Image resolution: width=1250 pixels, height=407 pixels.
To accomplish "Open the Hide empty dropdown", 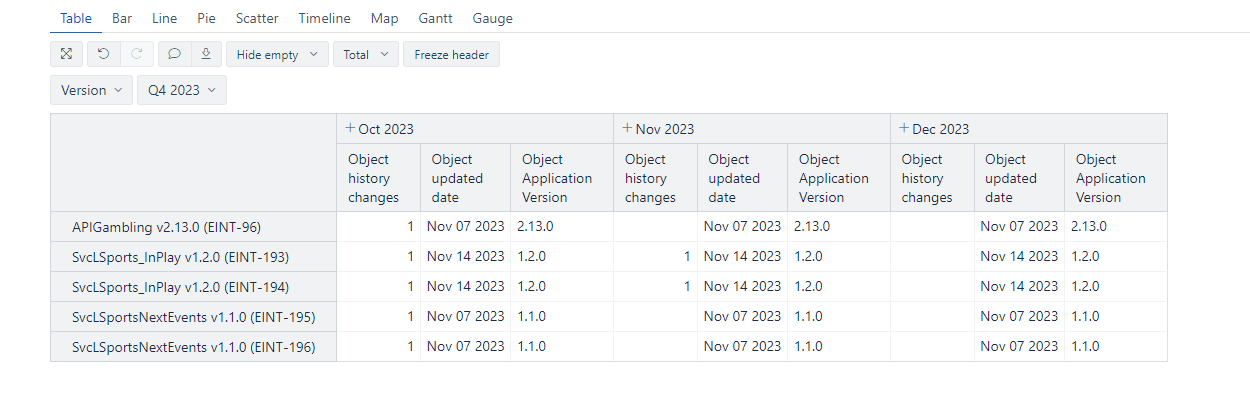I will tap(277, 54).
